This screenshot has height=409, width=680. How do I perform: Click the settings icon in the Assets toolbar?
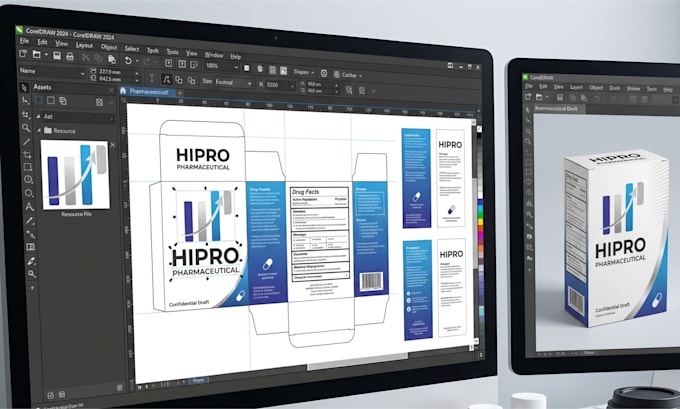point(99,102)
